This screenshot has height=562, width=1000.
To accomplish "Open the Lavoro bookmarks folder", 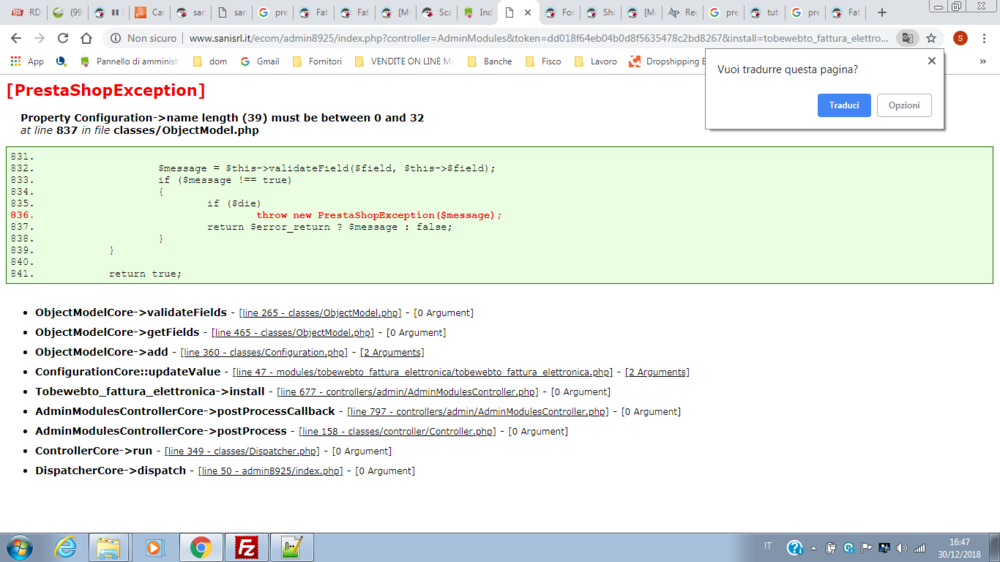I will 596,61.
